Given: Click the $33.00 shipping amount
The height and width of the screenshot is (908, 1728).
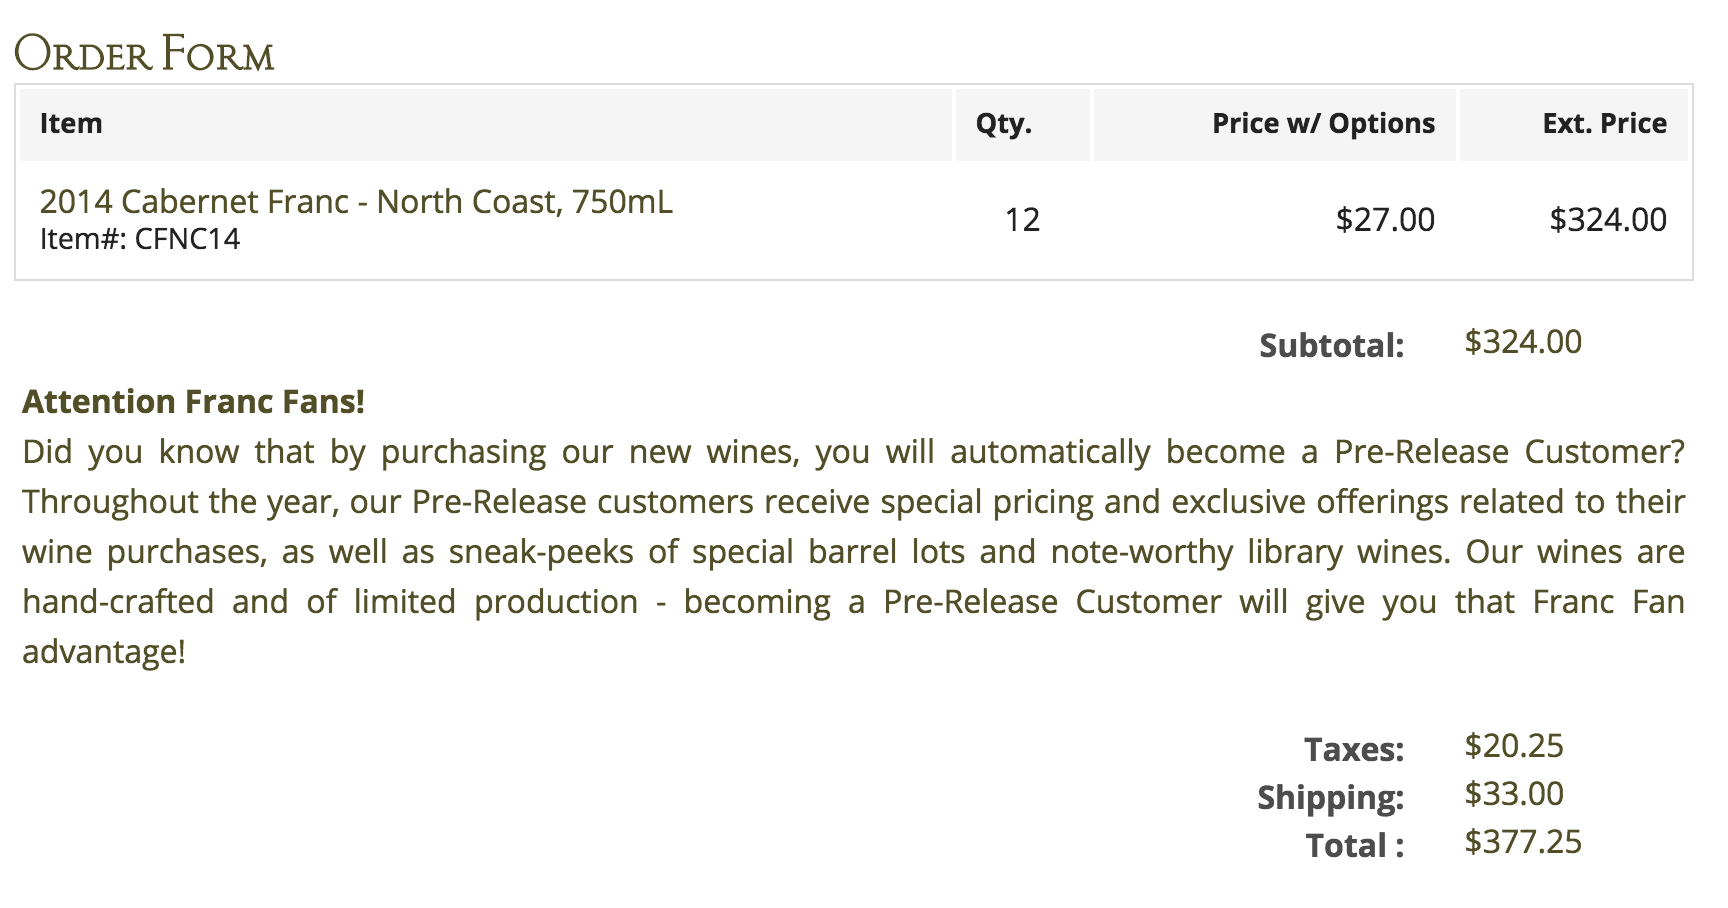Looking at the screenshot, I should pyautogui.click(x=1514, y=793).
